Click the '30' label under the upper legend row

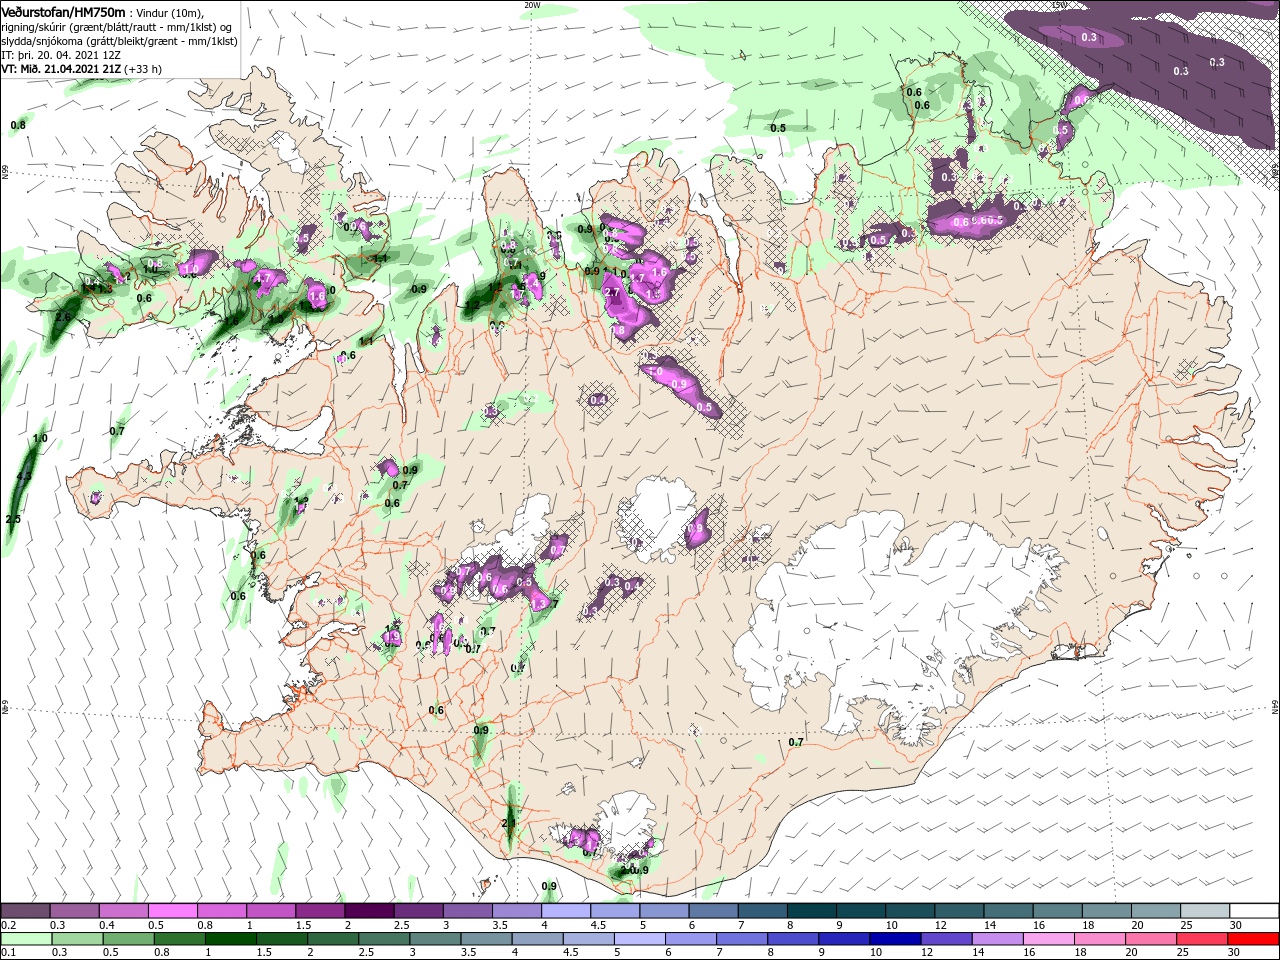(1237, 925)
